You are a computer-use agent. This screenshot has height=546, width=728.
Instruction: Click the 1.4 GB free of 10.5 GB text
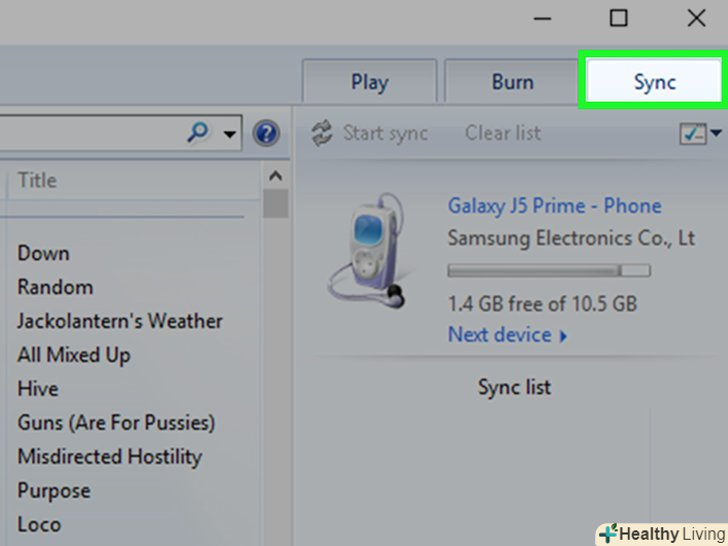542,304
